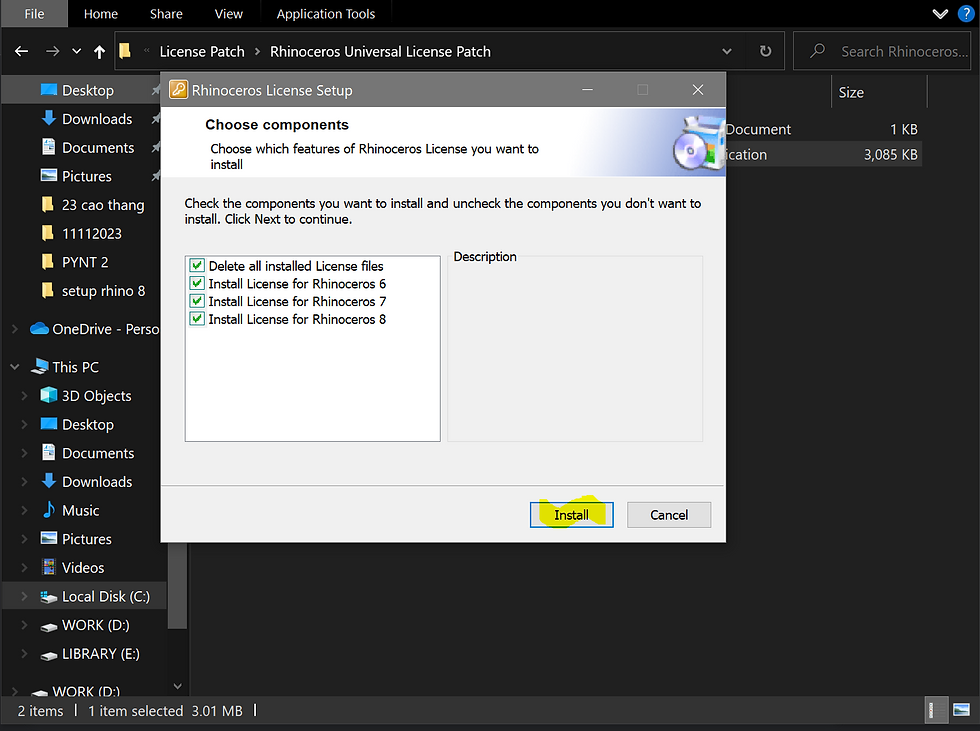The image size is (980, 731).
Task: Select the 3,085 KB application file
Action: pyautogui.click(x=824, y=154)
